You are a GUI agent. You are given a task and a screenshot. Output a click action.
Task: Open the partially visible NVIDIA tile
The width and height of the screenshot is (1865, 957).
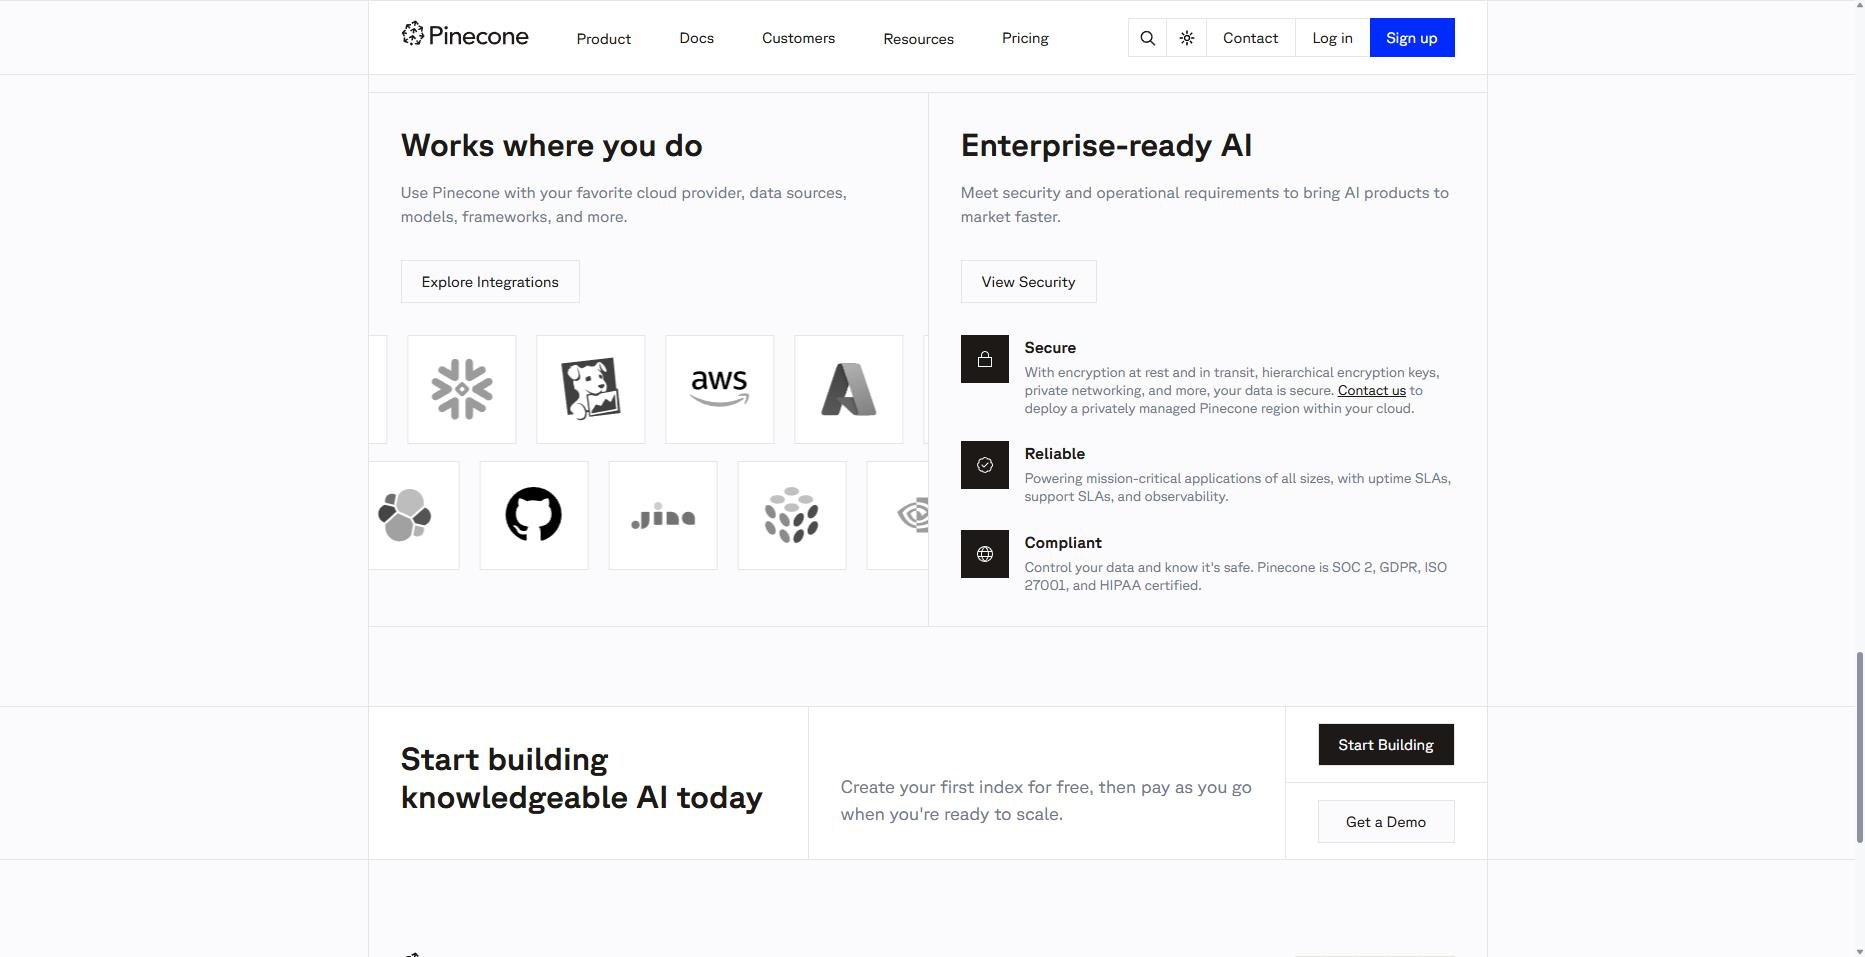point(898,515)
